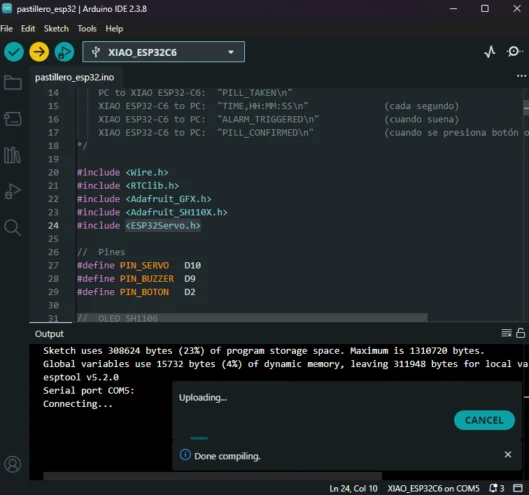Open the Boards Manager panel
Screen dimensions: 529x495
click(13, 118)
